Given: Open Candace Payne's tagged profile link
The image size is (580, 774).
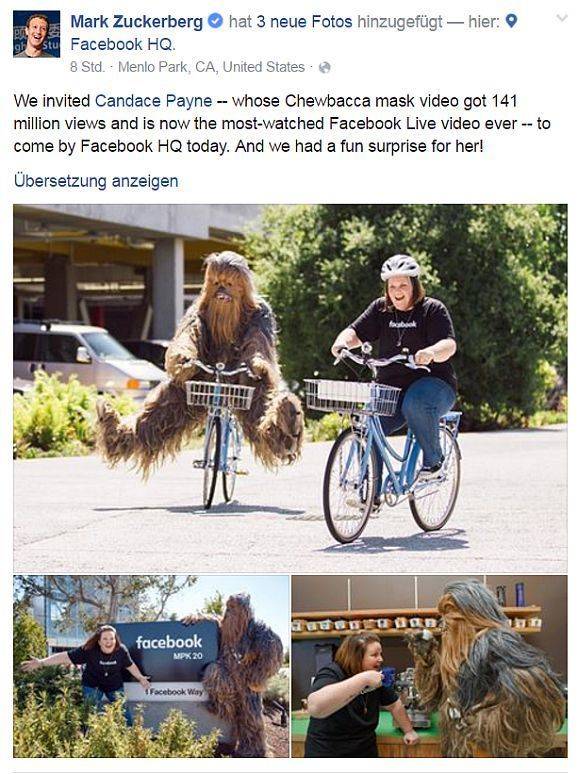Looking at the screenshot, I should click(154, 101).
